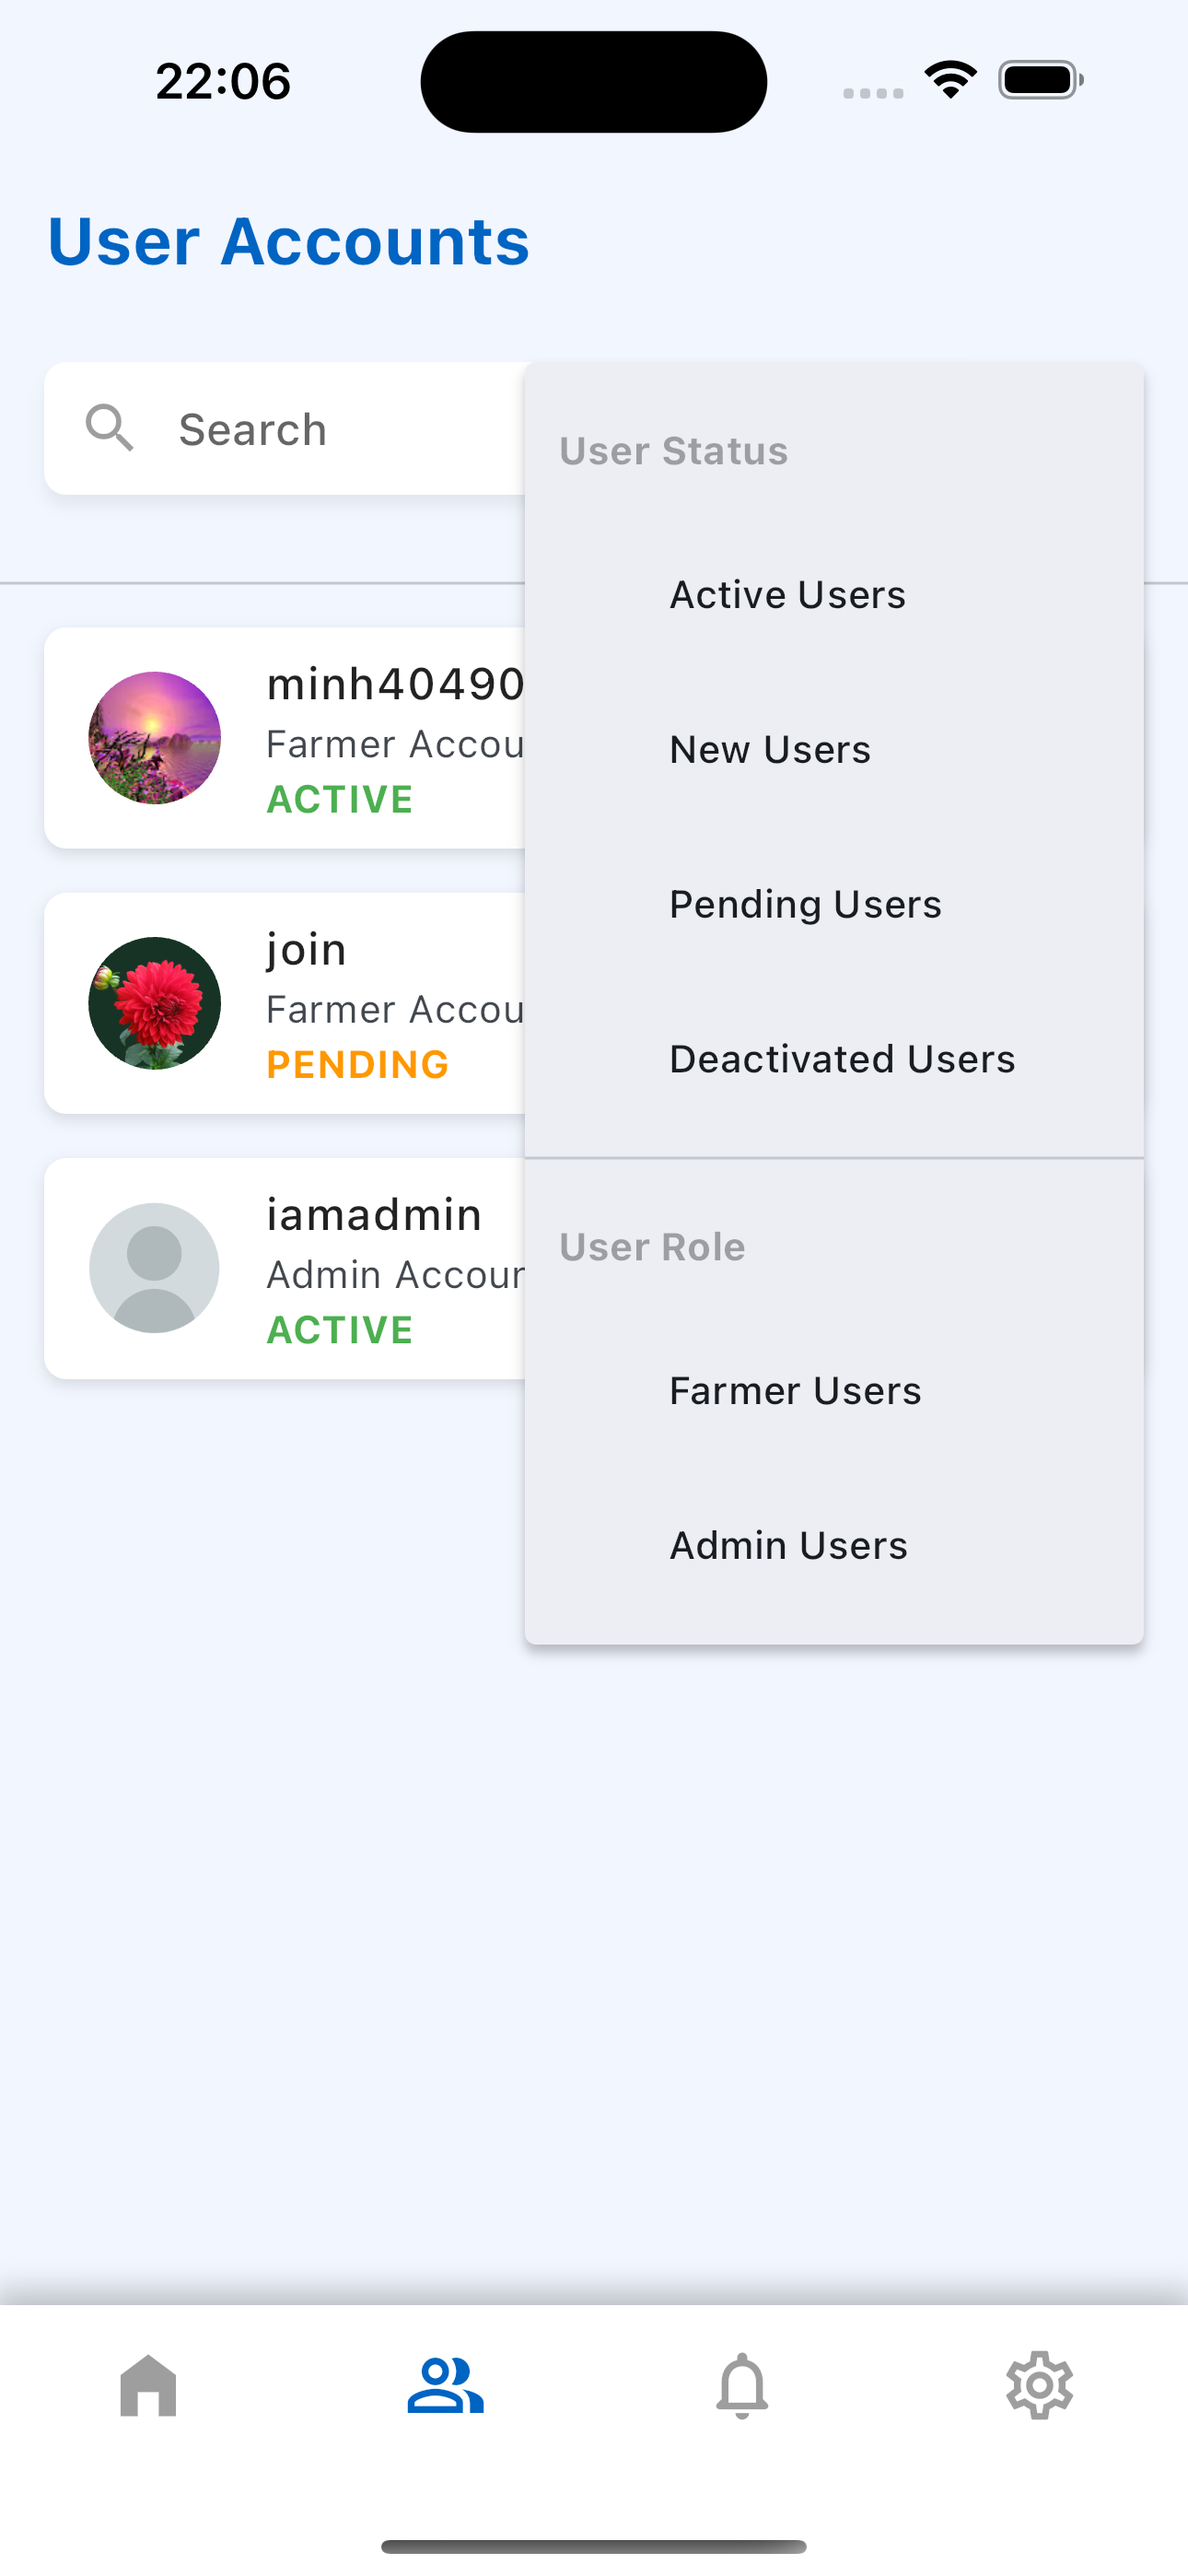The width and height of the screenshot is (1188, 2576).
Task: Select the Users tab icon
Action: (x=445, y=2385)
